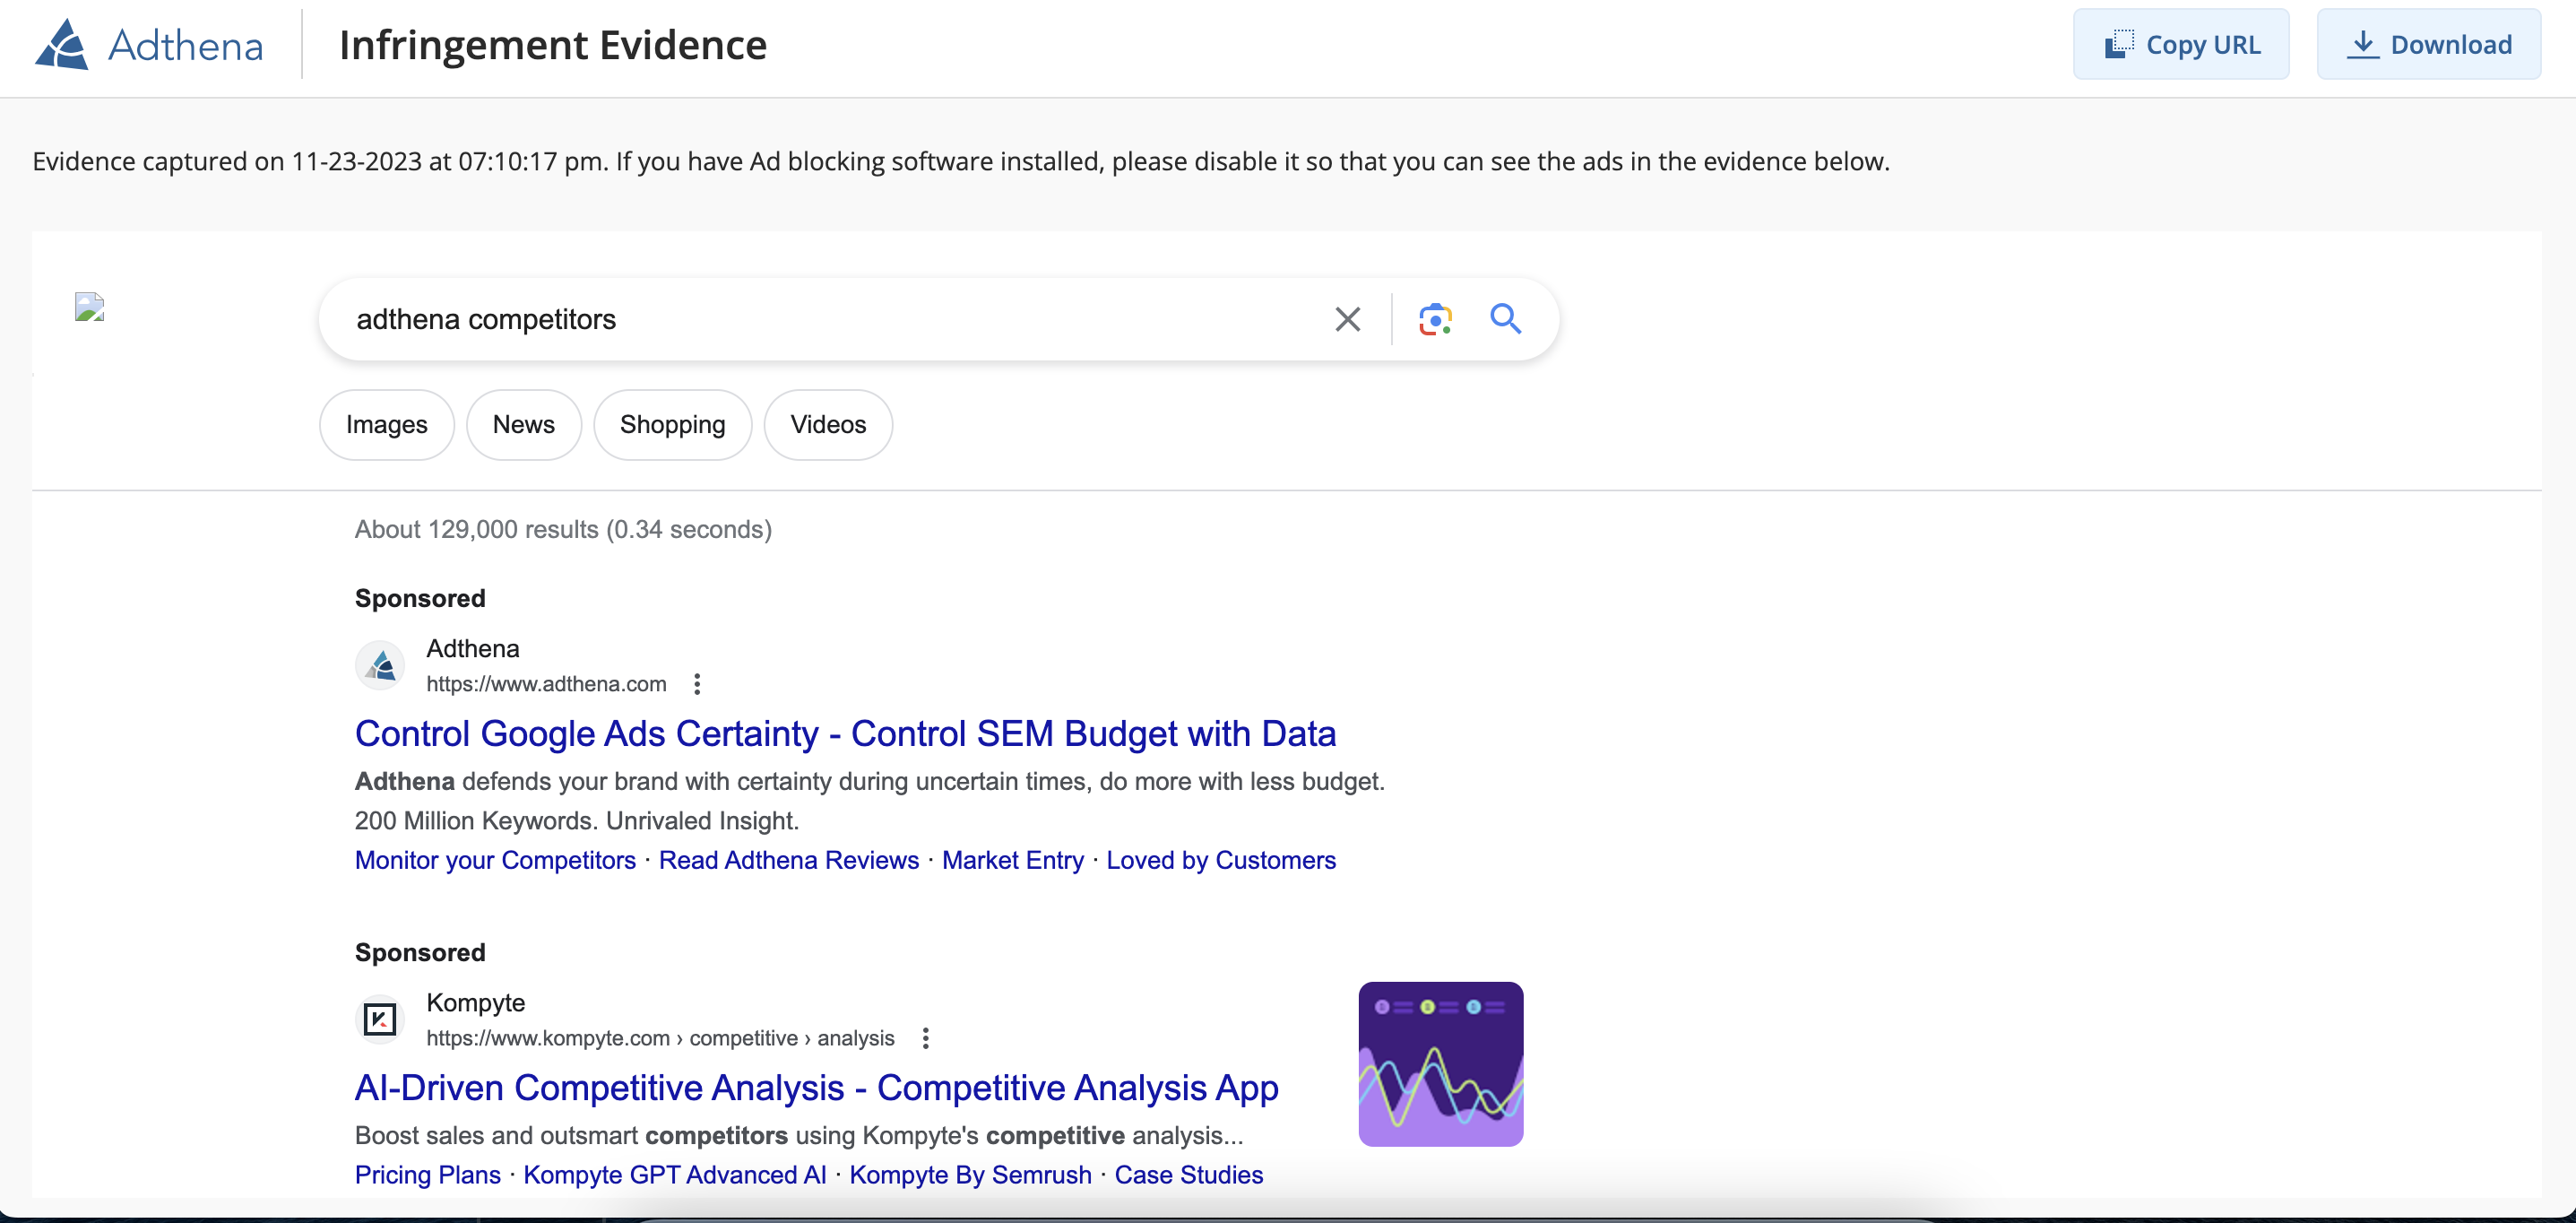The image size is (2576, 1223).
Task: Open the Case Studies sitelink
Action: [1188, 1175]
